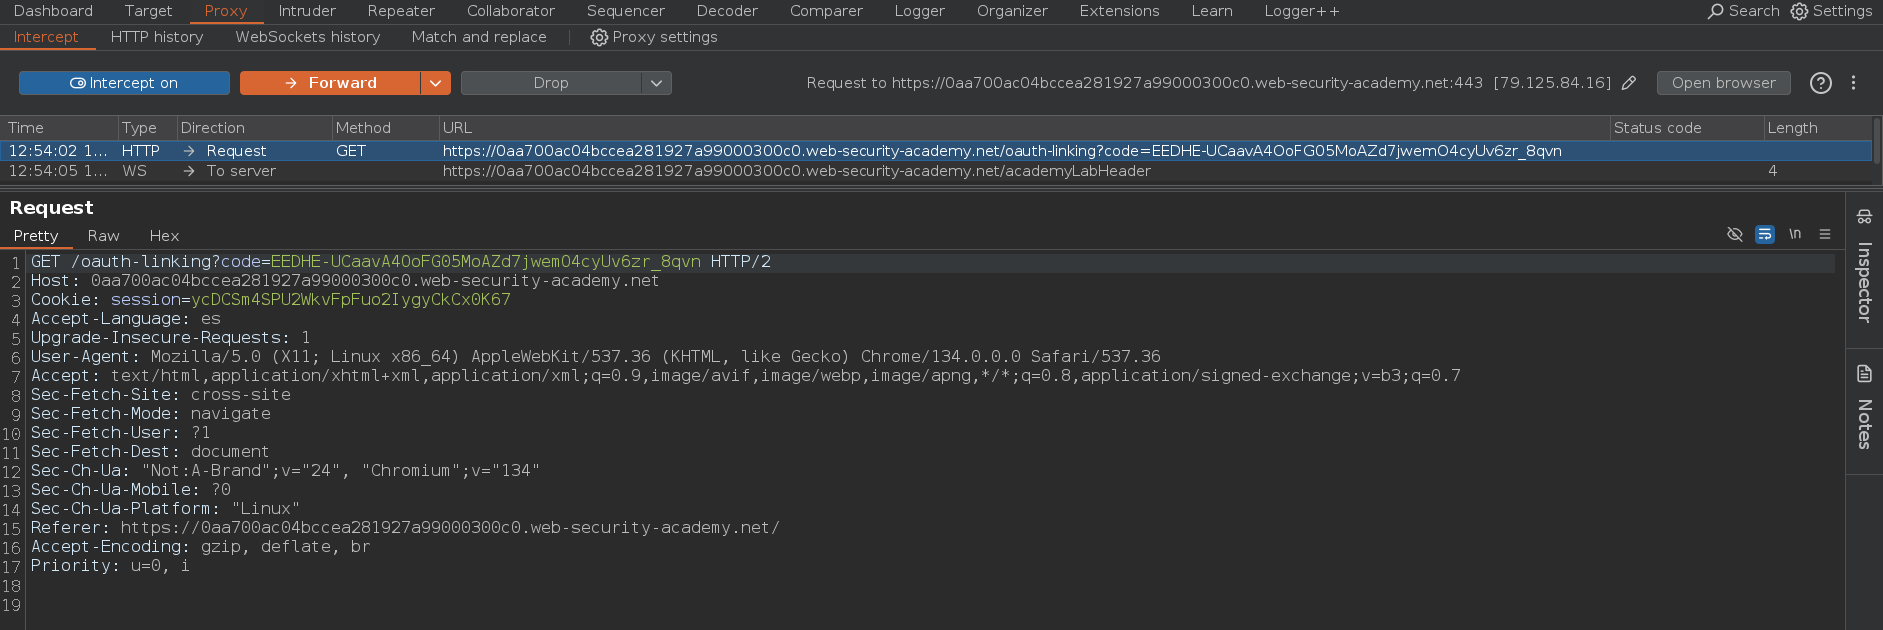
Task: Switch to the HTTP history tab
Action: (157, 37)
